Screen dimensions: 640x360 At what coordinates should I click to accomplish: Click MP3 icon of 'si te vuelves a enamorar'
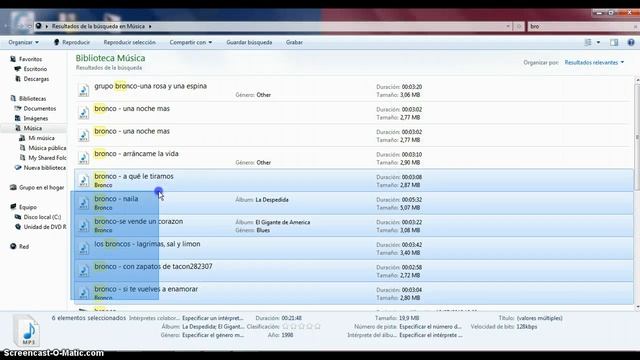pyautogui.click(x=84, y=293)
